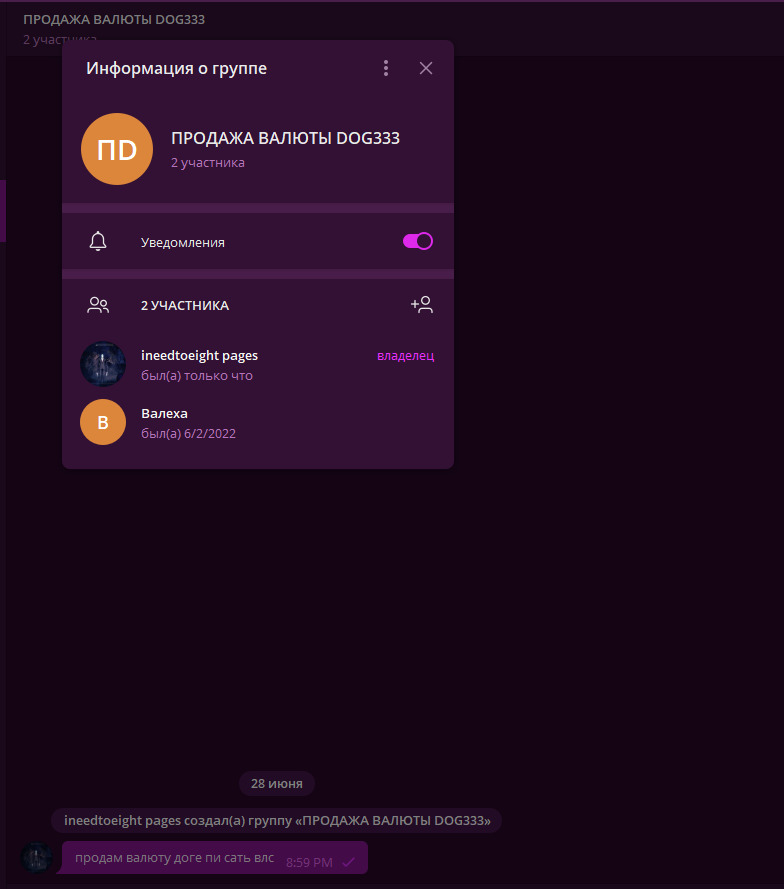Click the orange ПD group avatar
Viewport: 784px width, 889px height.
tap(117, 149)
